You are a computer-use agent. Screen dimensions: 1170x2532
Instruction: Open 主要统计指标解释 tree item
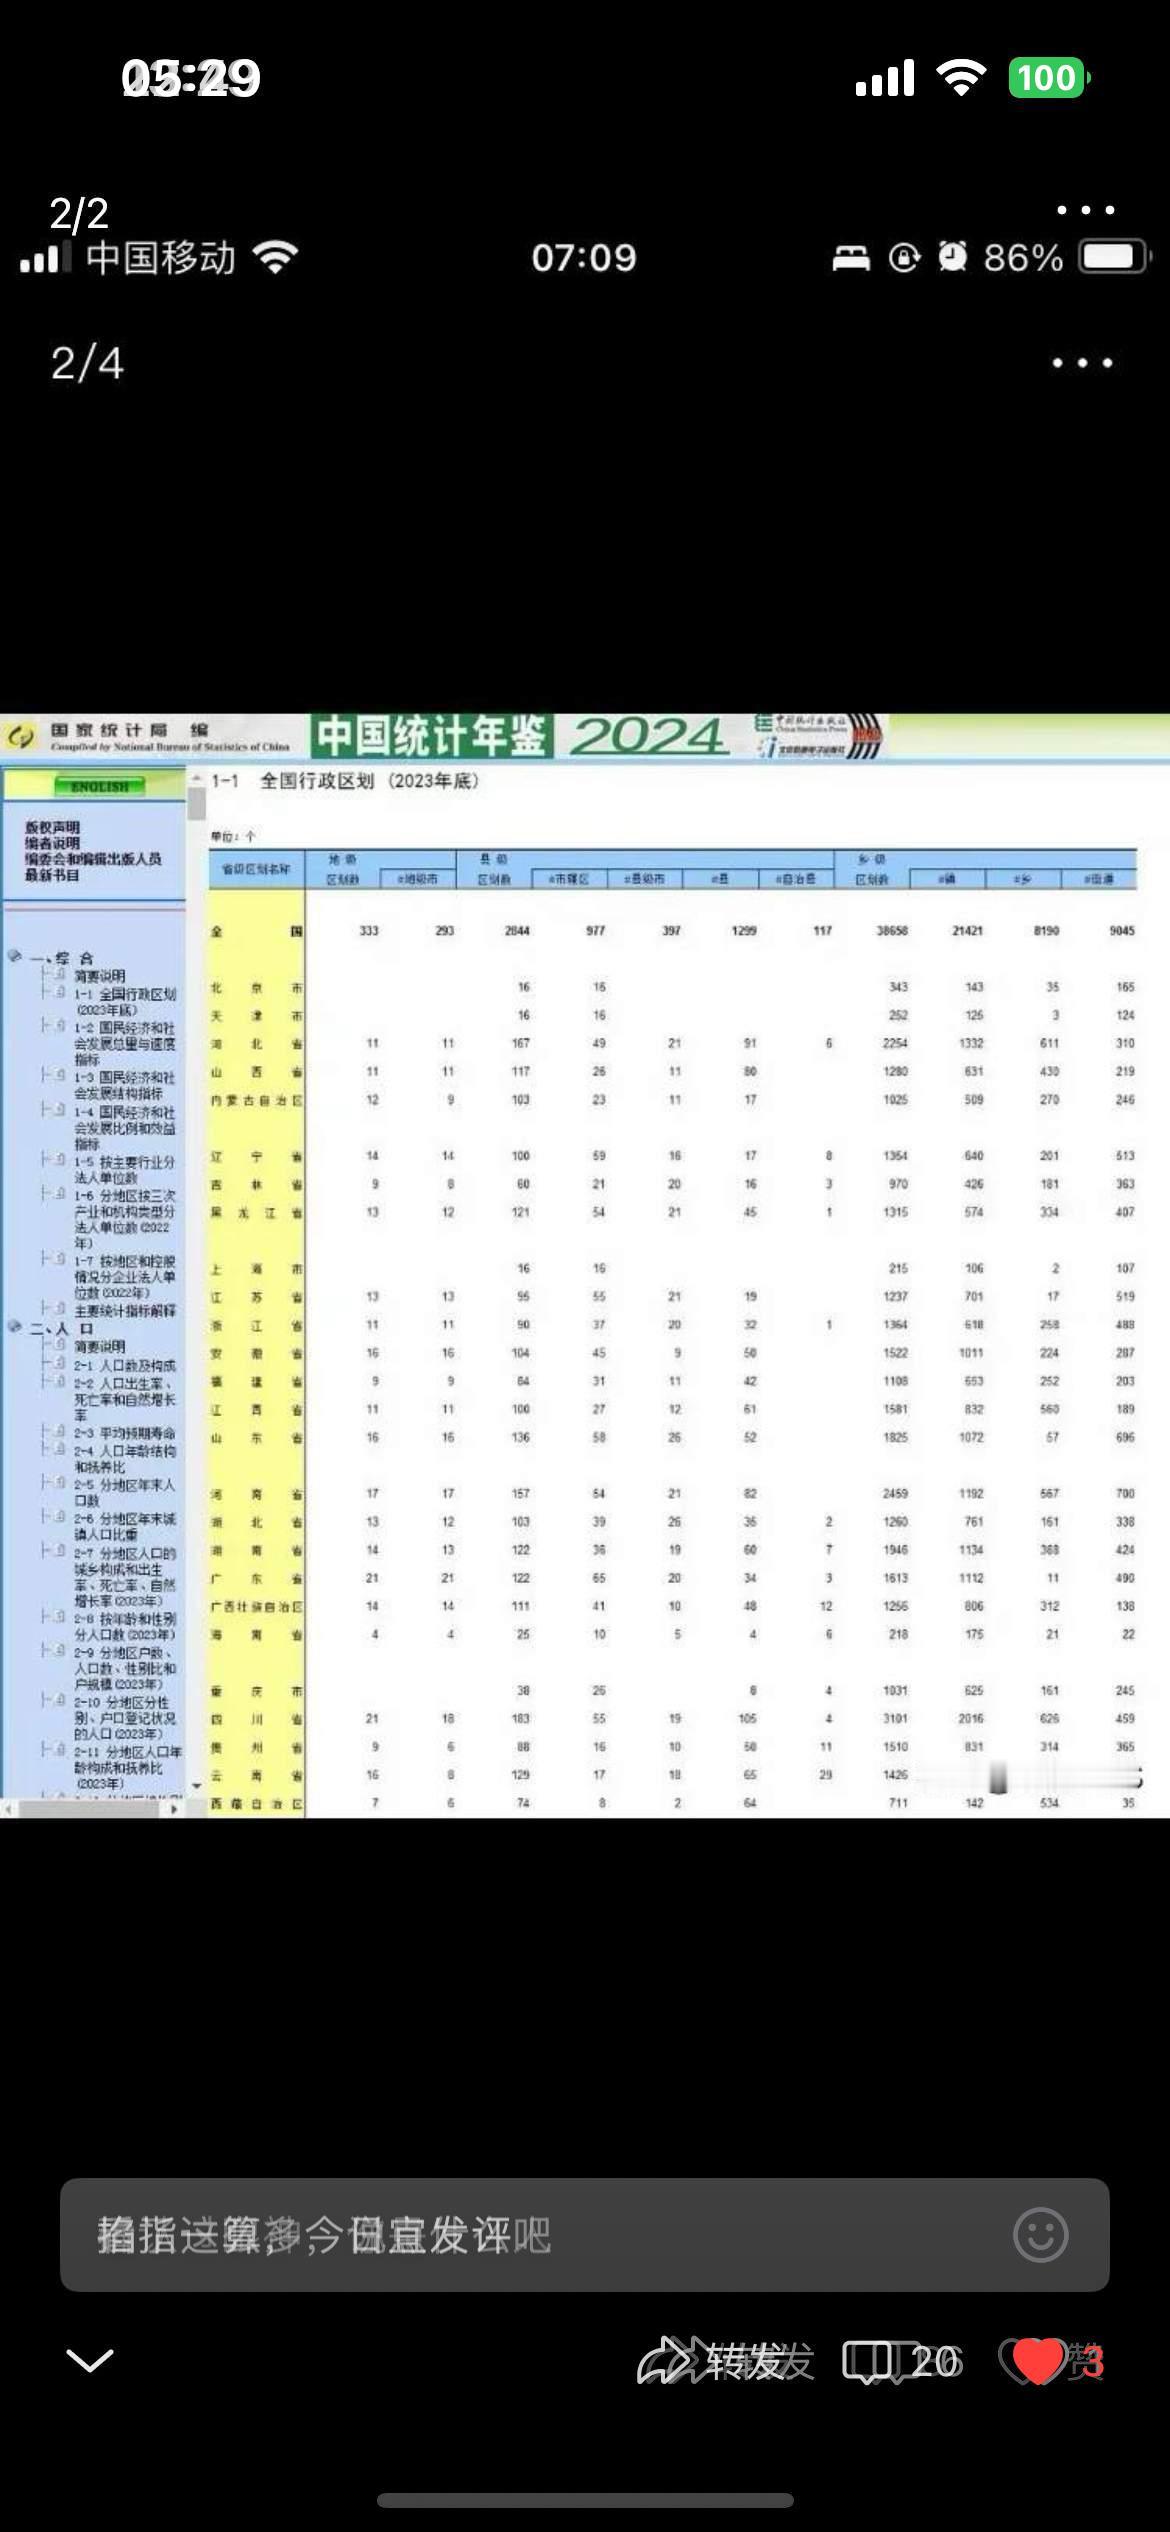pyautogui.click(x=126, y=1310)
